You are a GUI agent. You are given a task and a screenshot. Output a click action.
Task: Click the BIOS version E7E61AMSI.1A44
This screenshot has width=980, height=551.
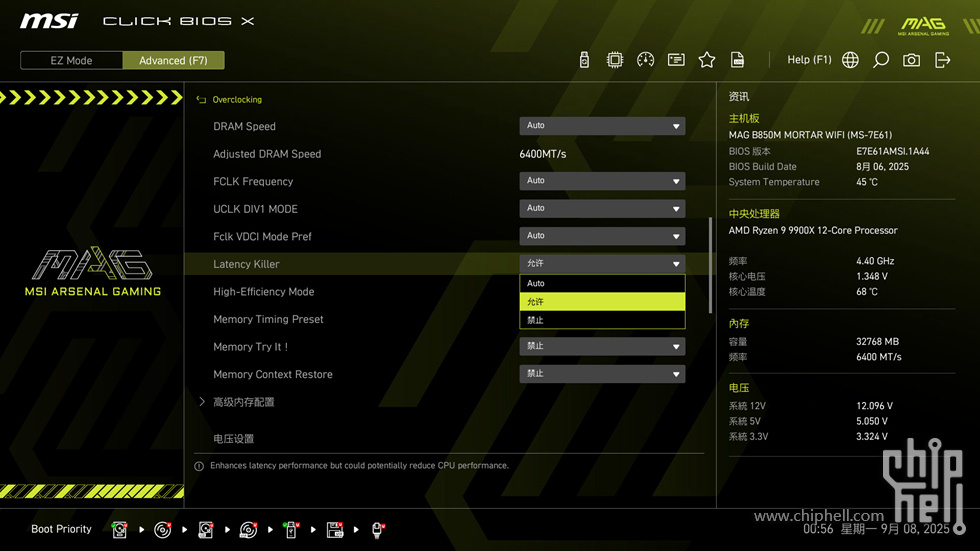(x=892, y=151)
